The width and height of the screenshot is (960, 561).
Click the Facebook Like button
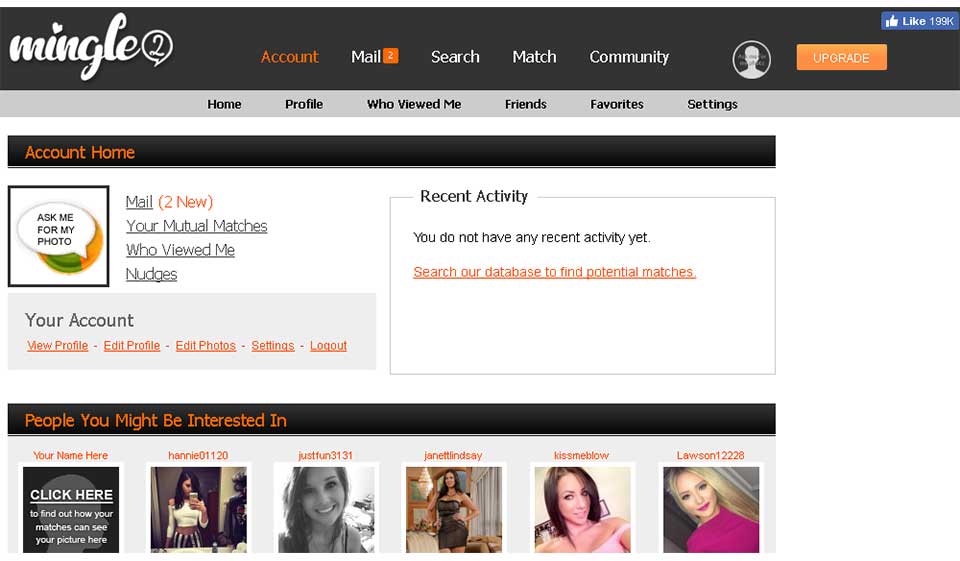[918, 21]
